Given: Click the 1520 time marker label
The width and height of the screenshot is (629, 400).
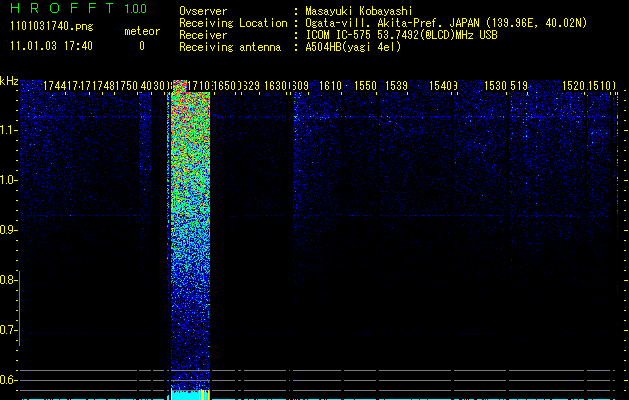Looking at the screenshot, I should click(573, 86).
